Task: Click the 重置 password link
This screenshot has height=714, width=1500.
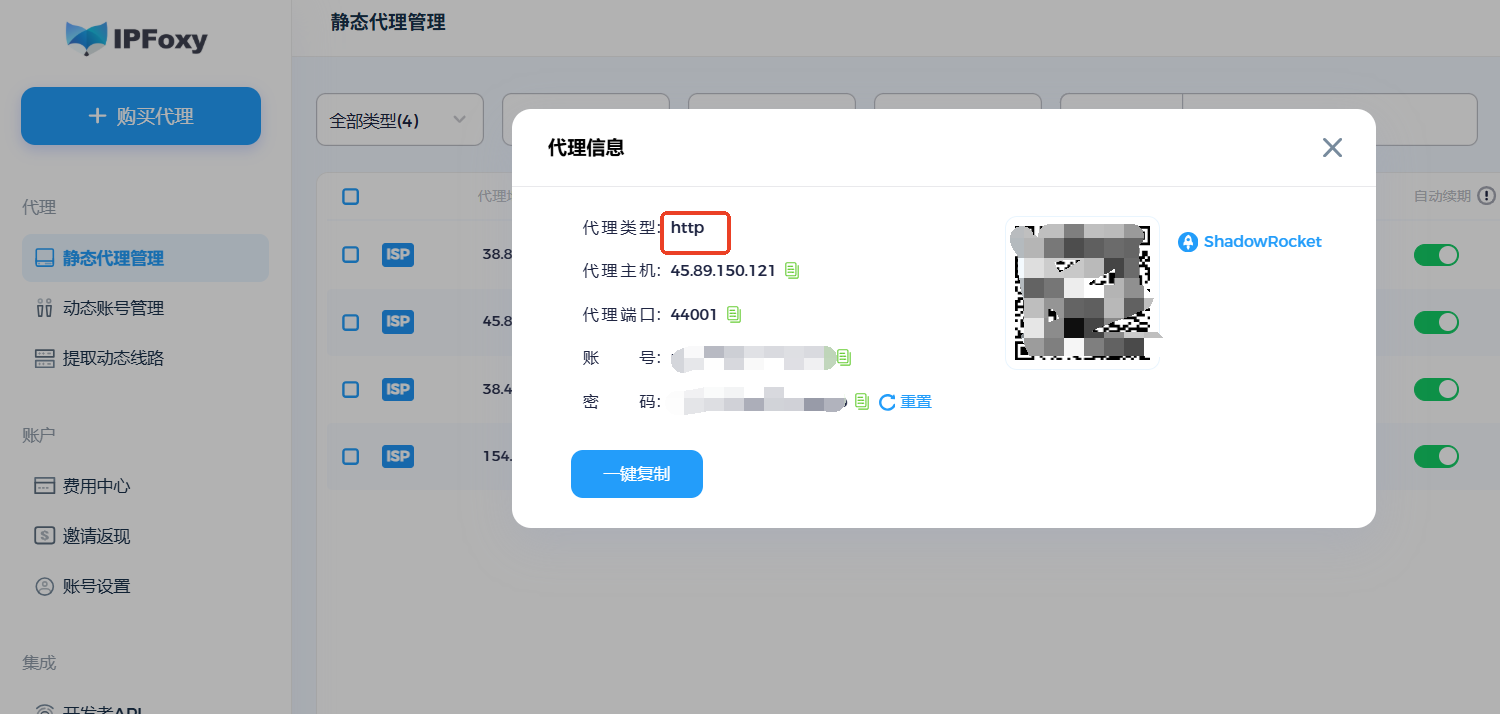Action: (916, 402)
